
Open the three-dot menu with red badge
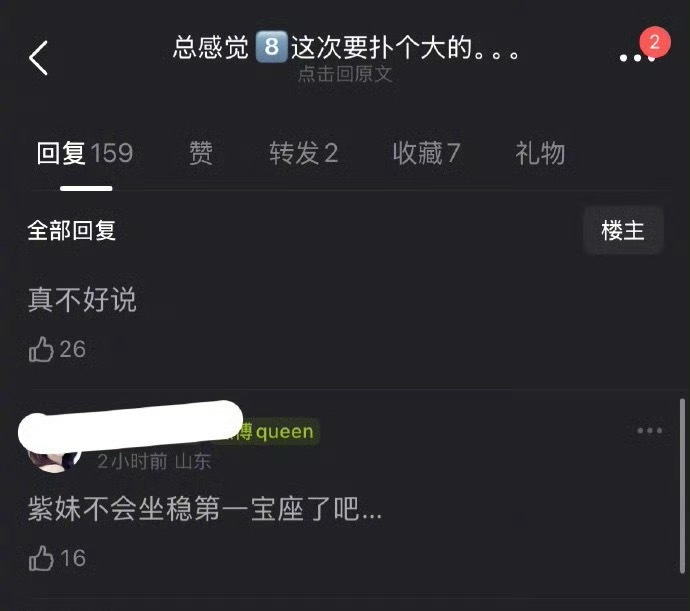[x=638, y=58]
